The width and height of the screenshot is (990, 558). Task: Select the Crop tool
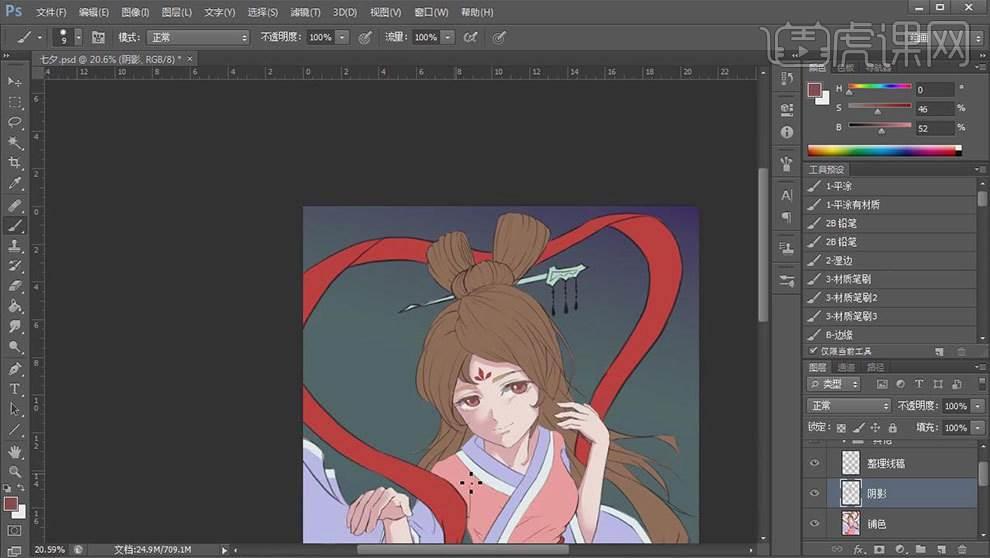[15, 162]
